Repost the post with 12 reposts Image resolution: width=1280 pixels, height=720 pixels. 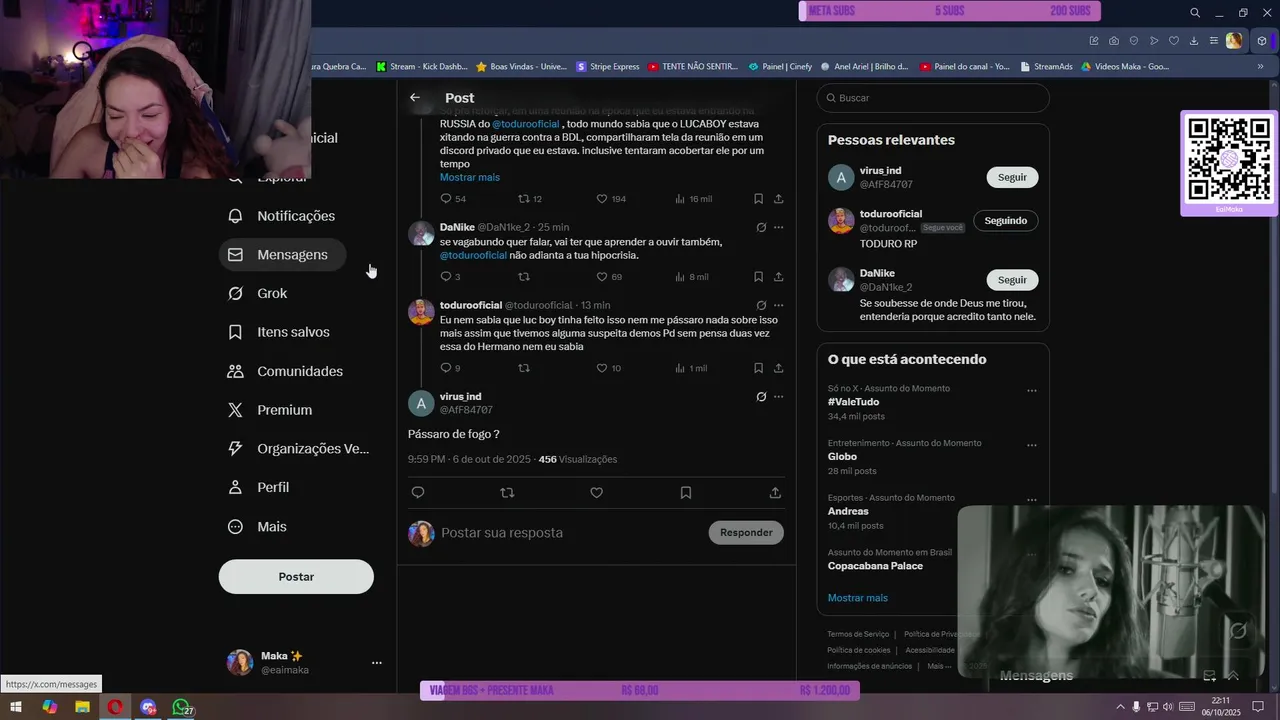click(530, 199)
